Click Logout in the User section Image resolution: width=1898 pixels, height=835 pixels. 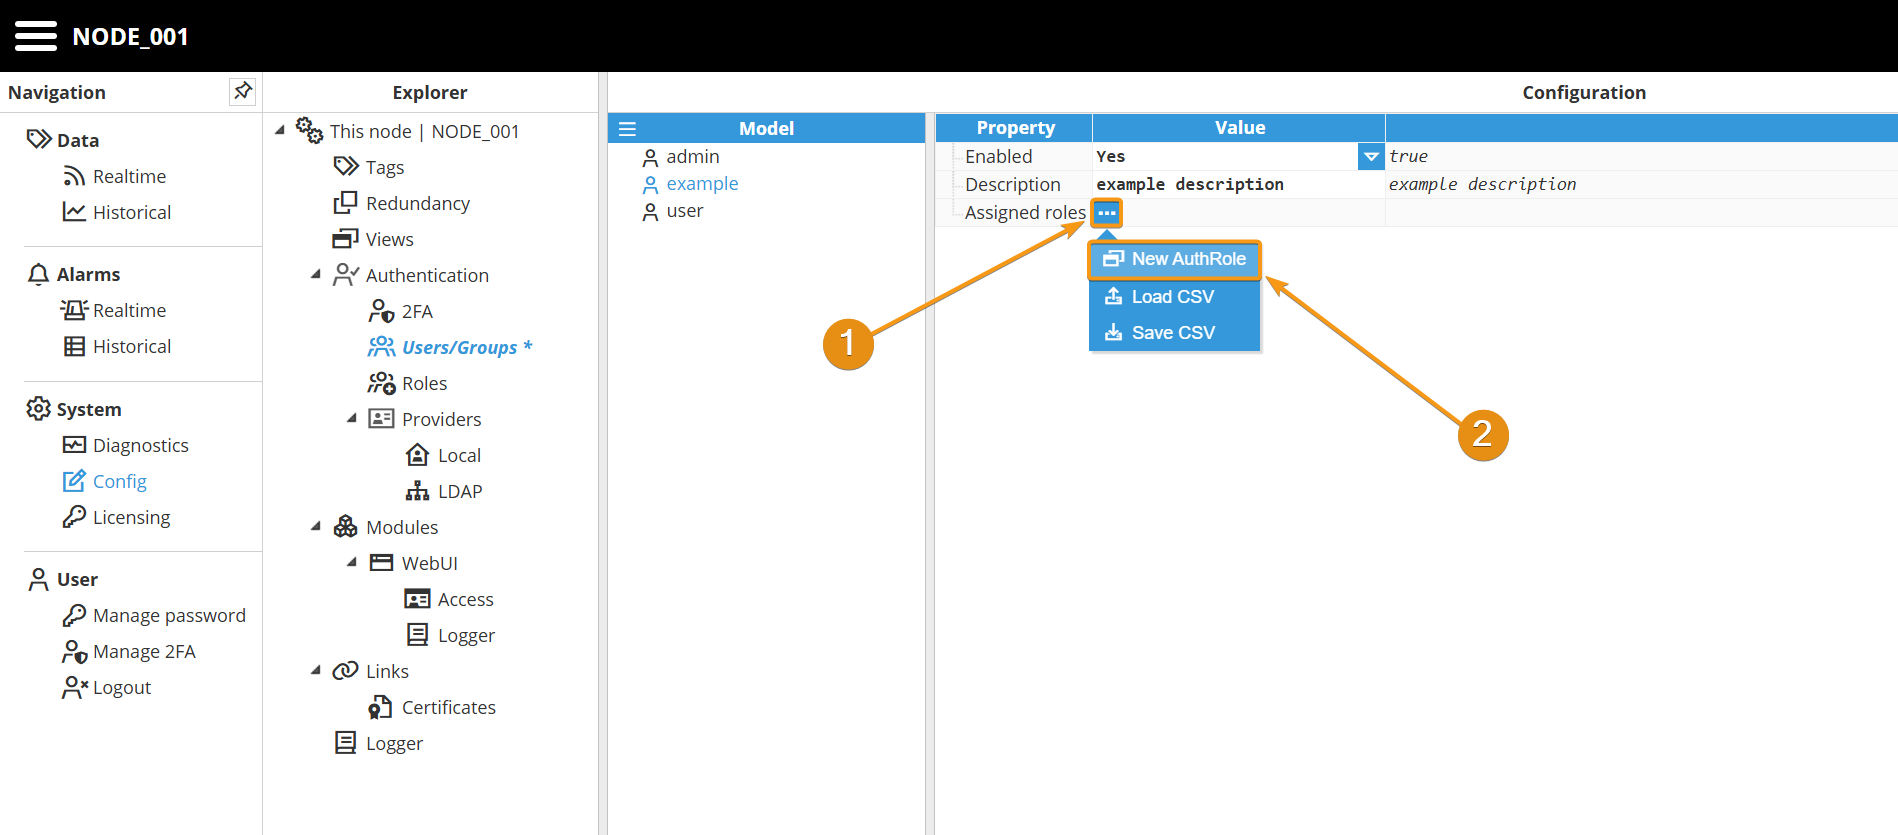(x=121, y=688)
